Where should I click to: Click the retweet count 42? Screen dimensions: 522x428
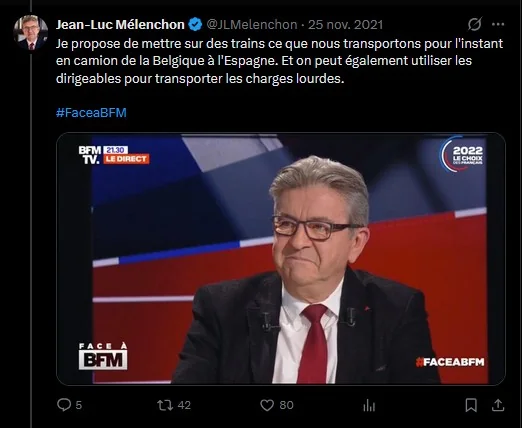(x=184, y=405)
